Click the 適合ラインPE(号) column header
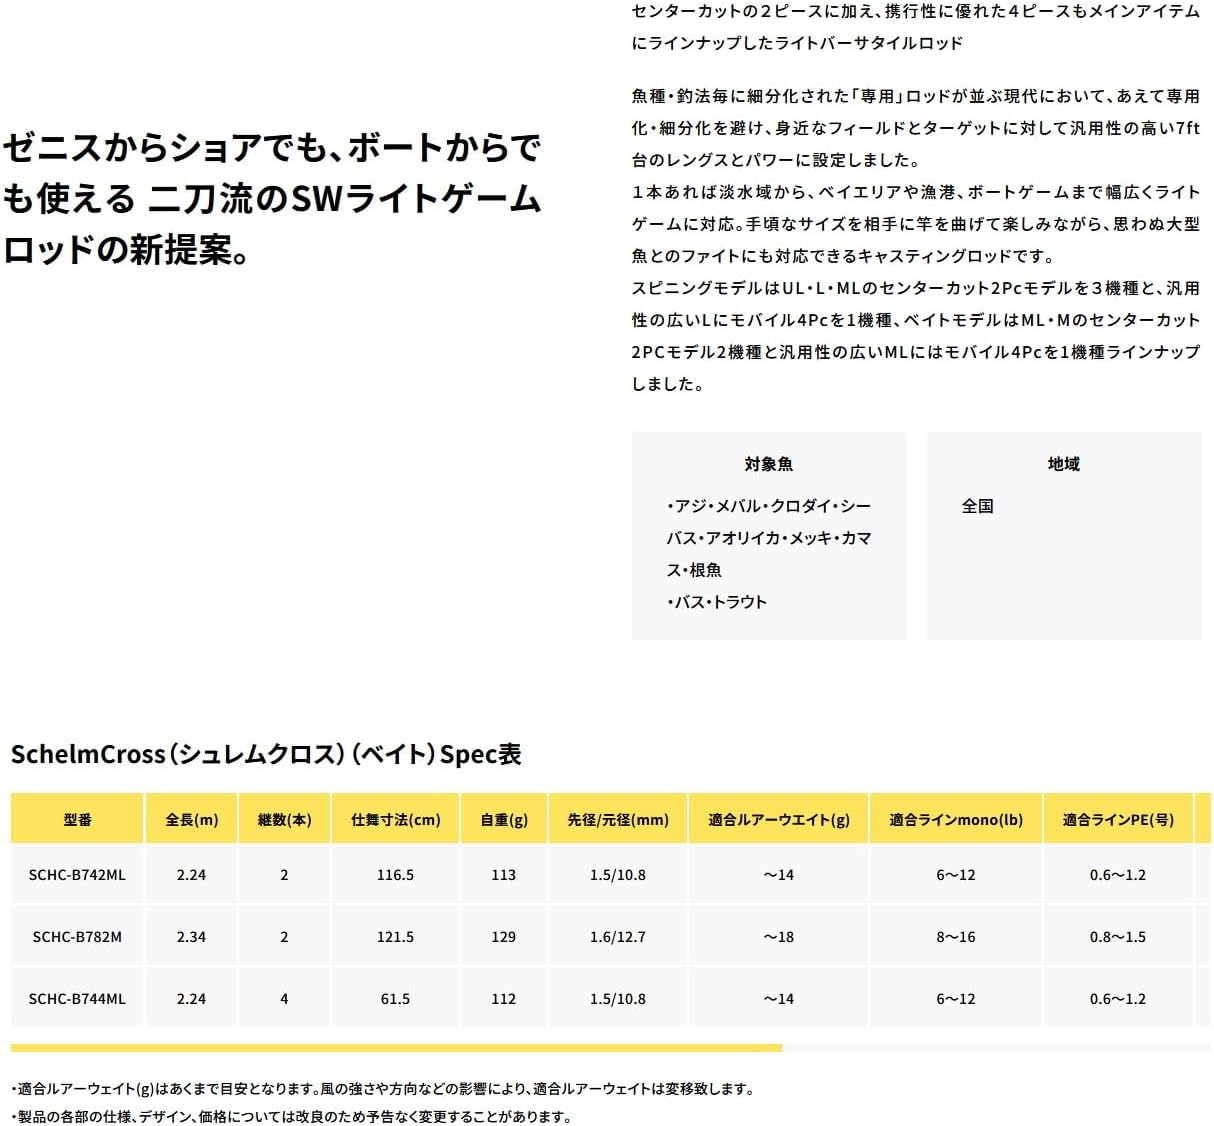Screen dimensions: 1214x1126 pos(1118,819)
